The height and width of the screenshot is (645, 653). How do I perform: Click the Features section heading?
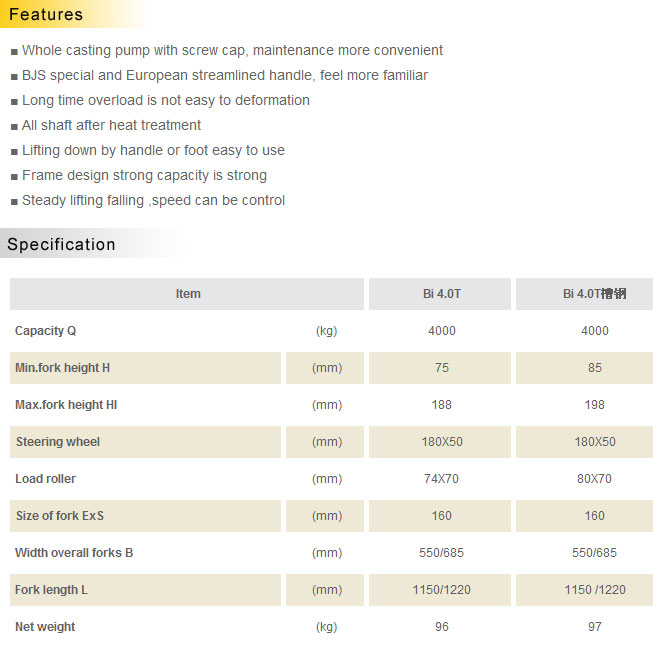[46, 15]
